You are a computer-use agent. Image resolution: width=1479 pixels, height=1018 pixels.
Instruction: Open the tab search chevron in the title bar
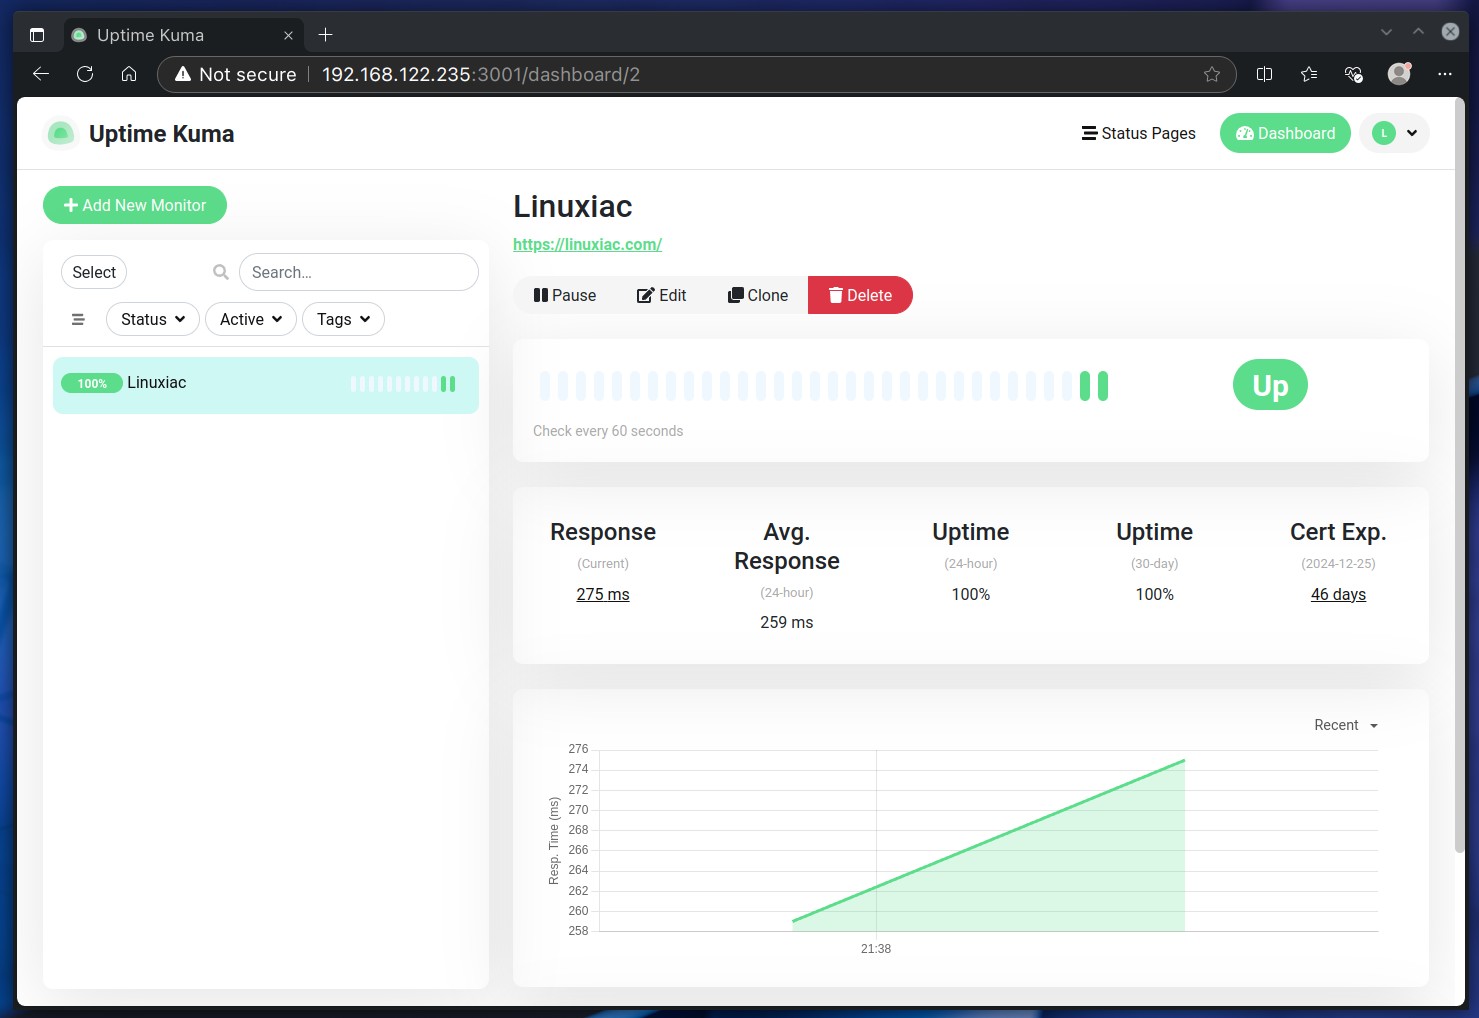tap(1386, 32)
